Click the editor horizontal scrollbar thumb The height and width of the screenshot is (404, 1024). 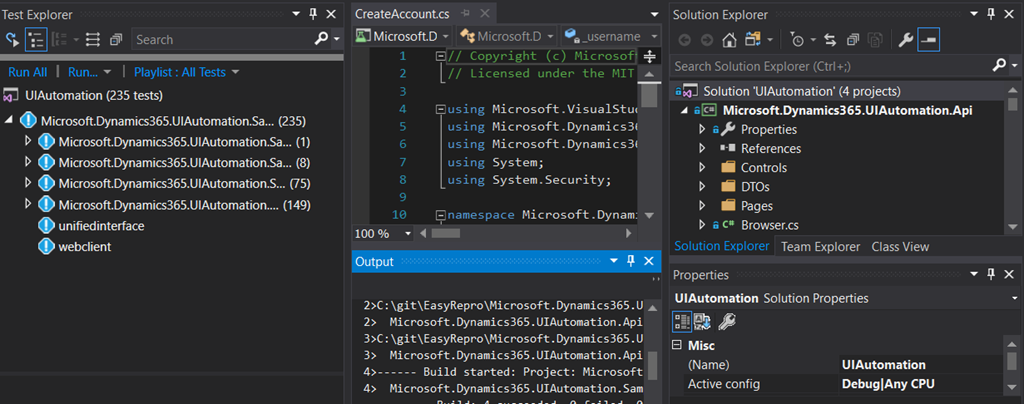(448, 233)
